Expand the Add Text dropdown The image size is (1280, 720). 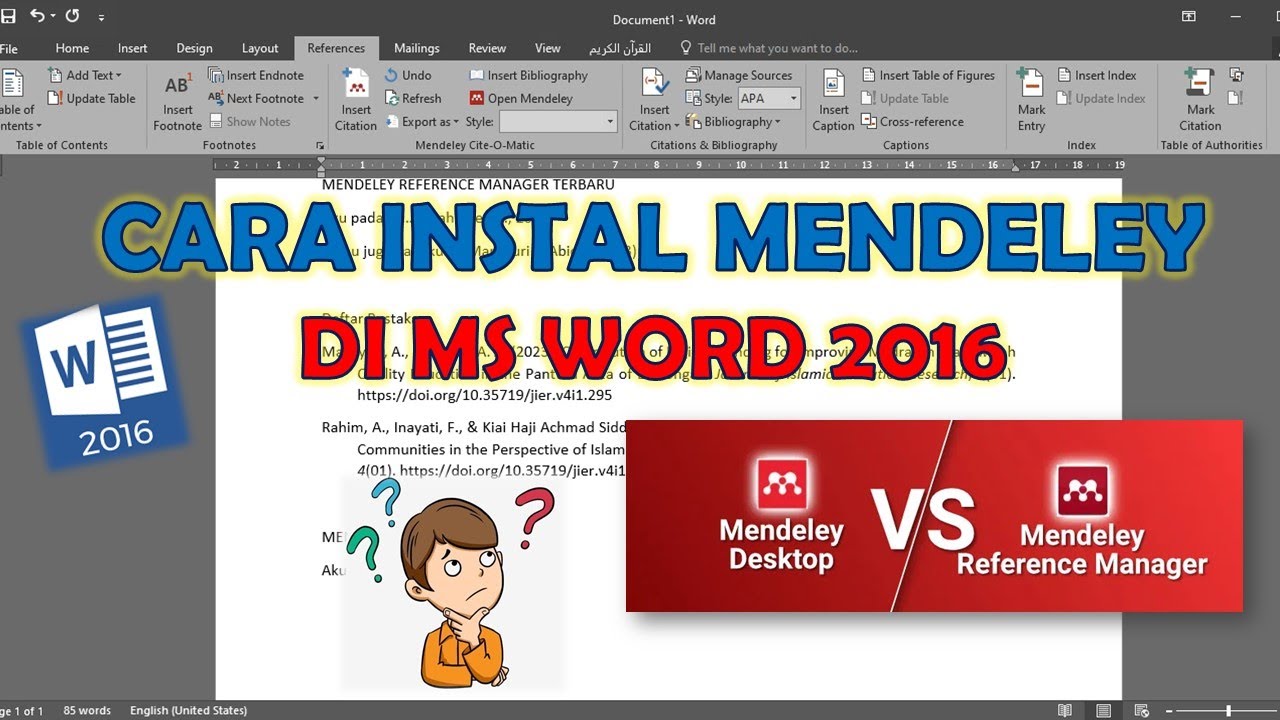tap(86, 75)
